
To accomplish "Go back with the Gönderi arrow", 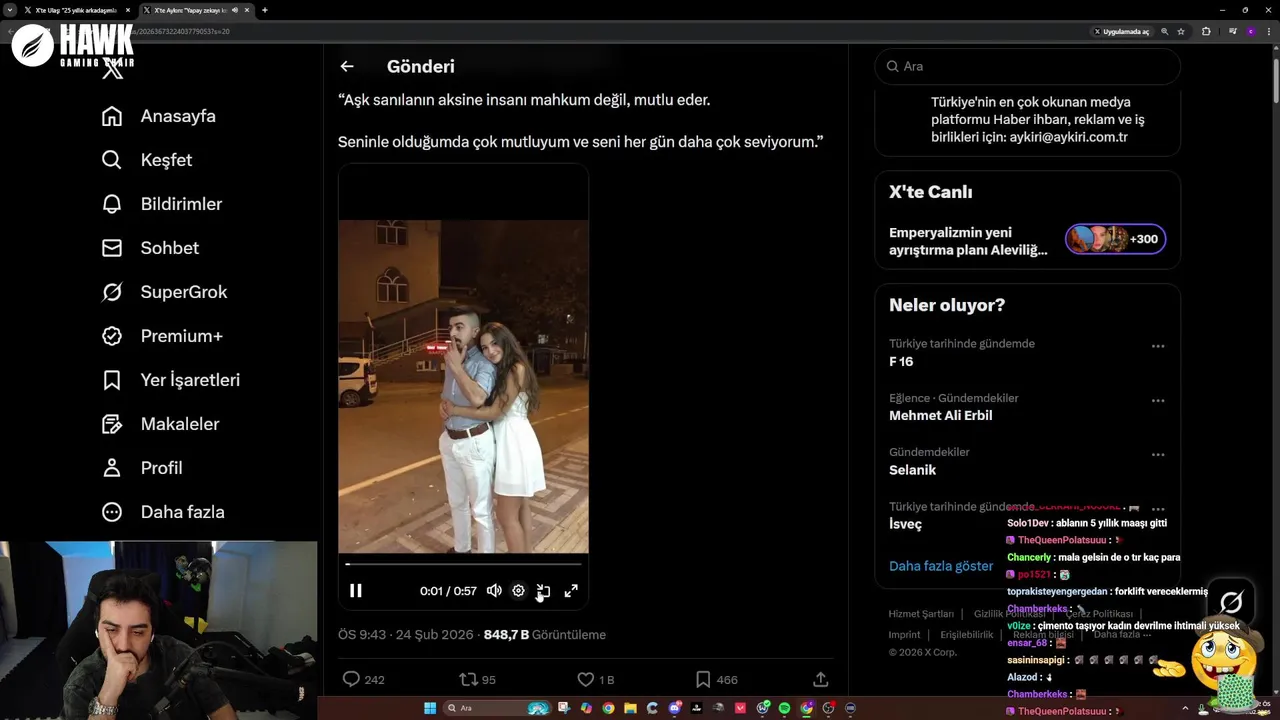I will click(347, 66).
